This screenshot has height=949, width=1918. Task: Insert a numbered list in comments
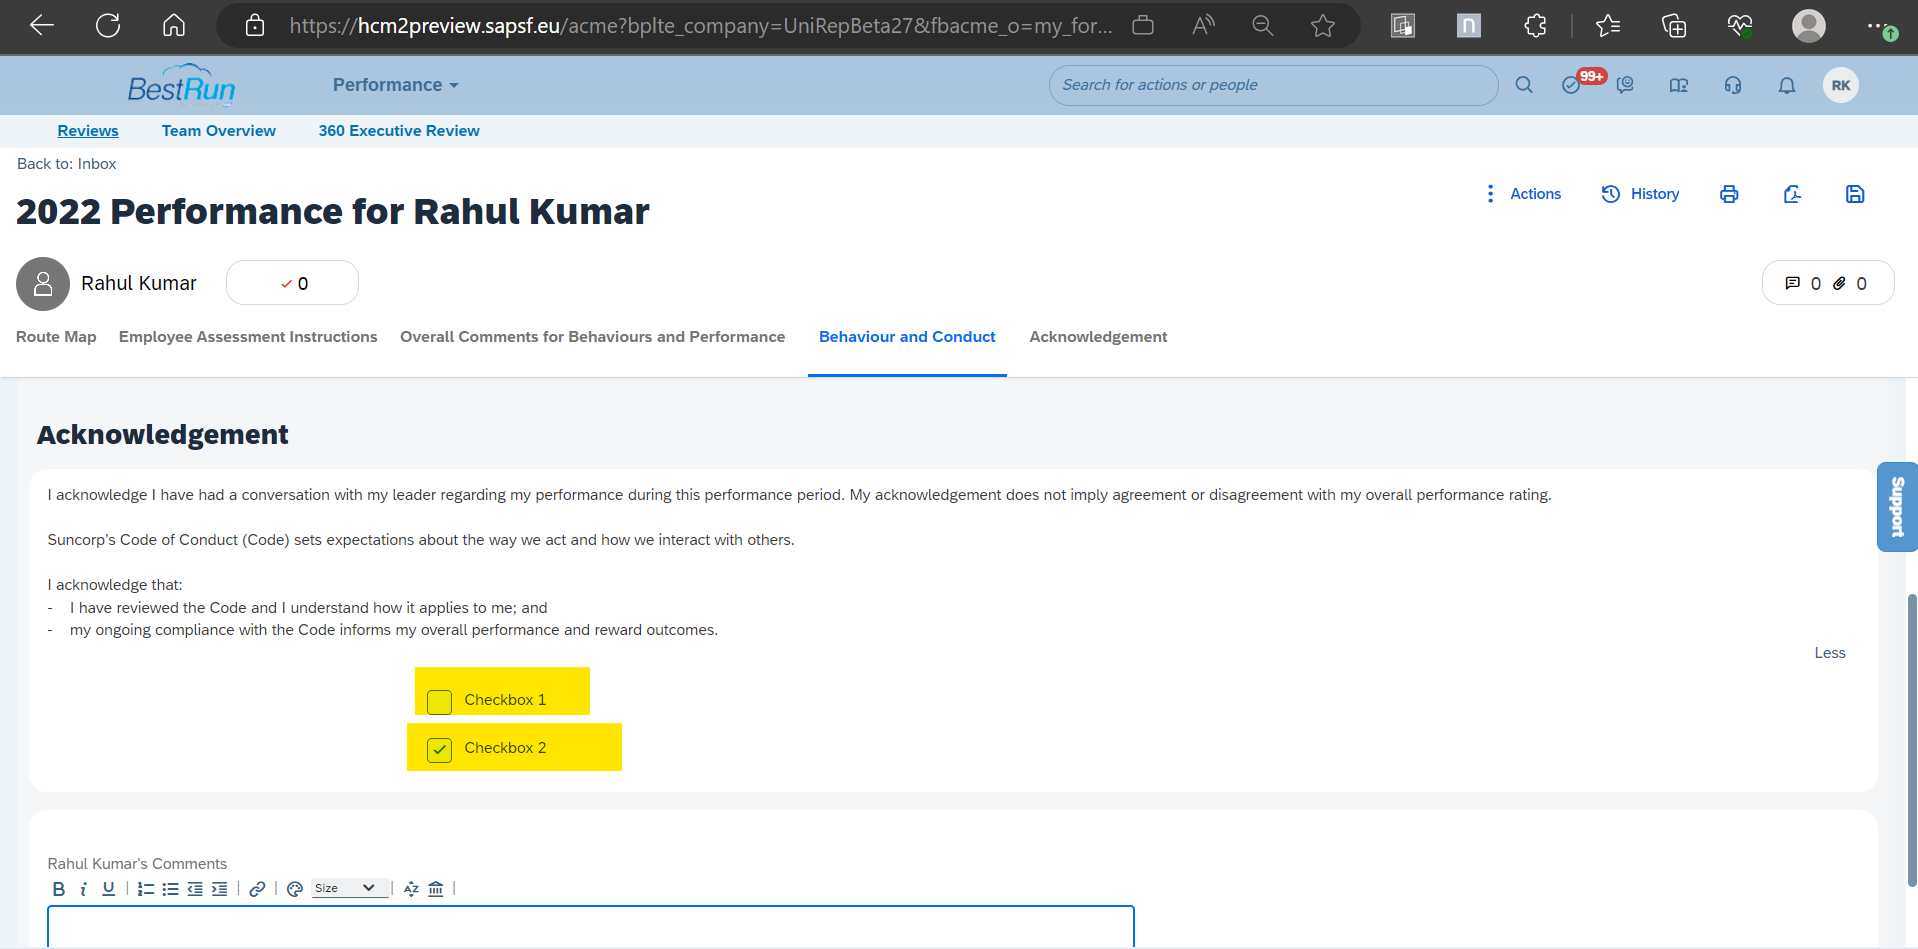146,889
